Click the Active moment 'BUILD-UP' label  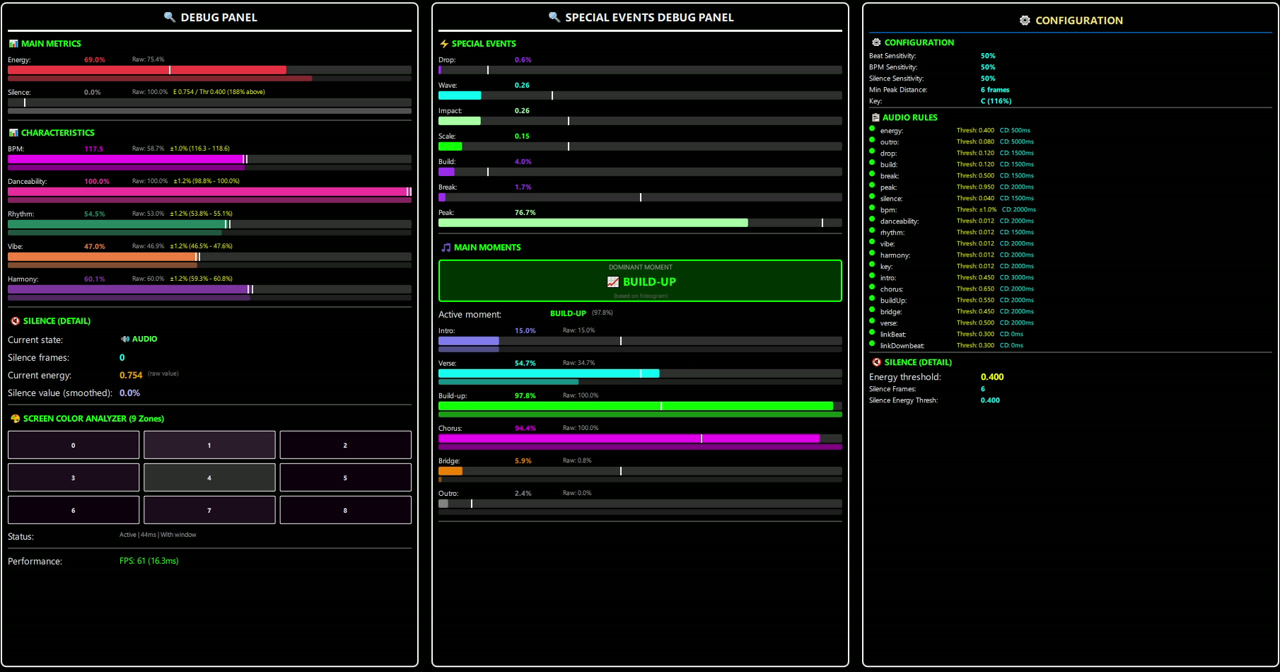tap(568, 314)
